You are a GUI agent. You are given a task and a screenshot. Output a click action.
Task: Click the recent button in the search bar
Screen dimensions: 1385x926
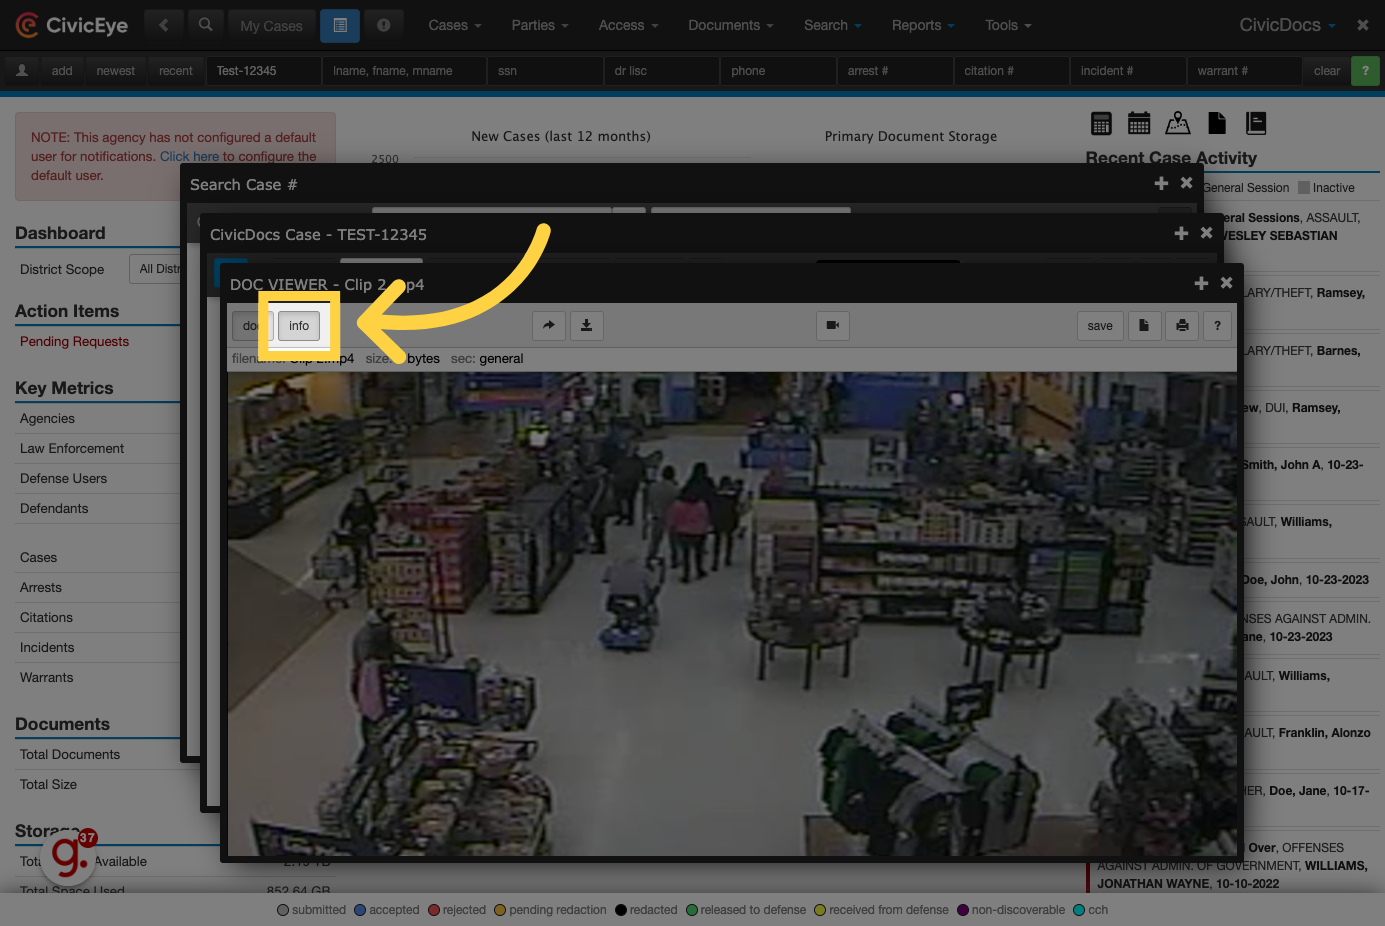(176, 71)
